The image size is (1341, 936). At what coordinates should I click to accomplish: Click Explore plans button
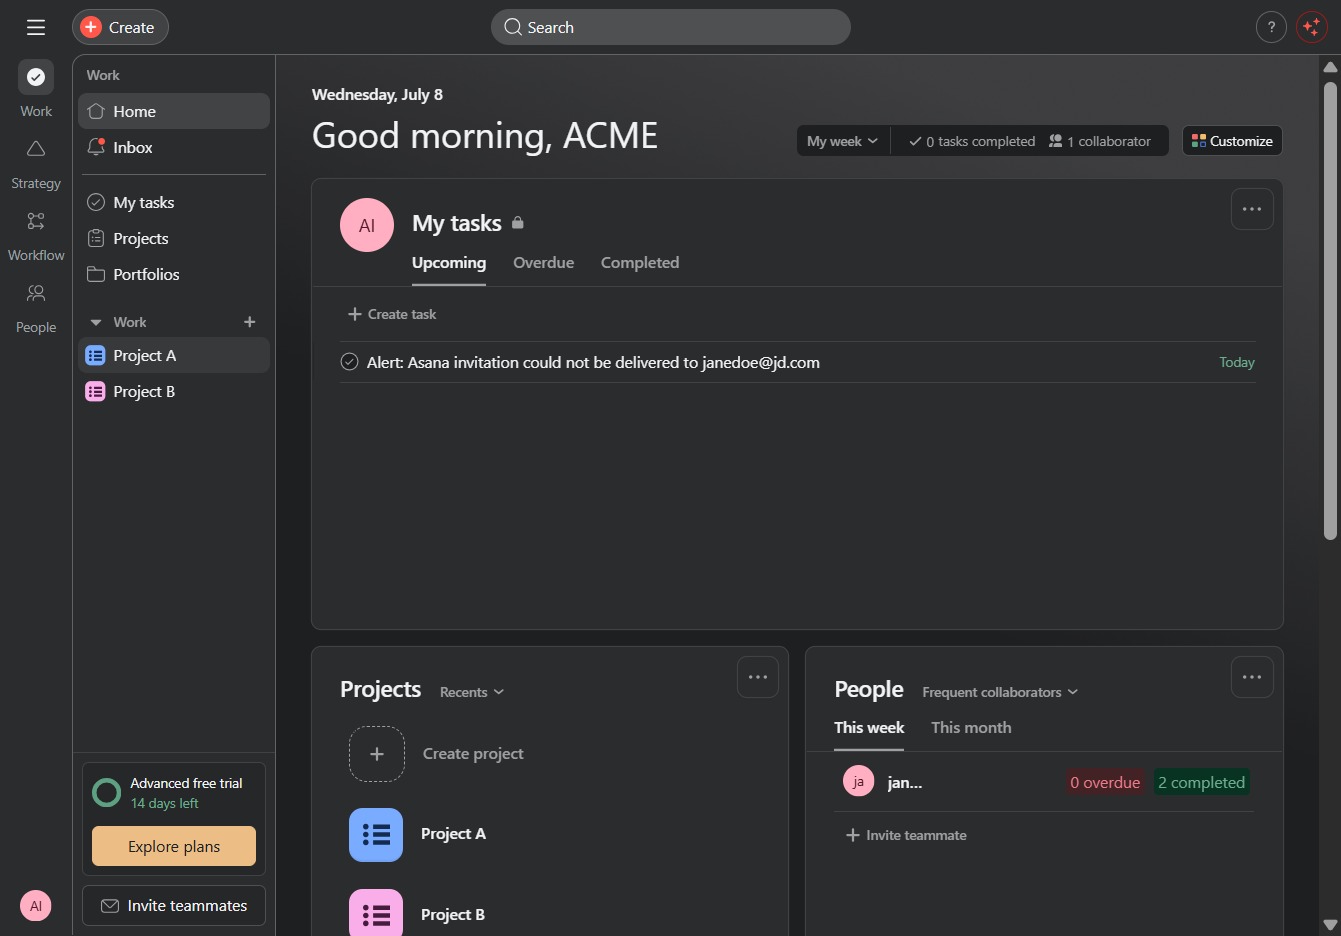pyautogui.click(x=174, y=846)
